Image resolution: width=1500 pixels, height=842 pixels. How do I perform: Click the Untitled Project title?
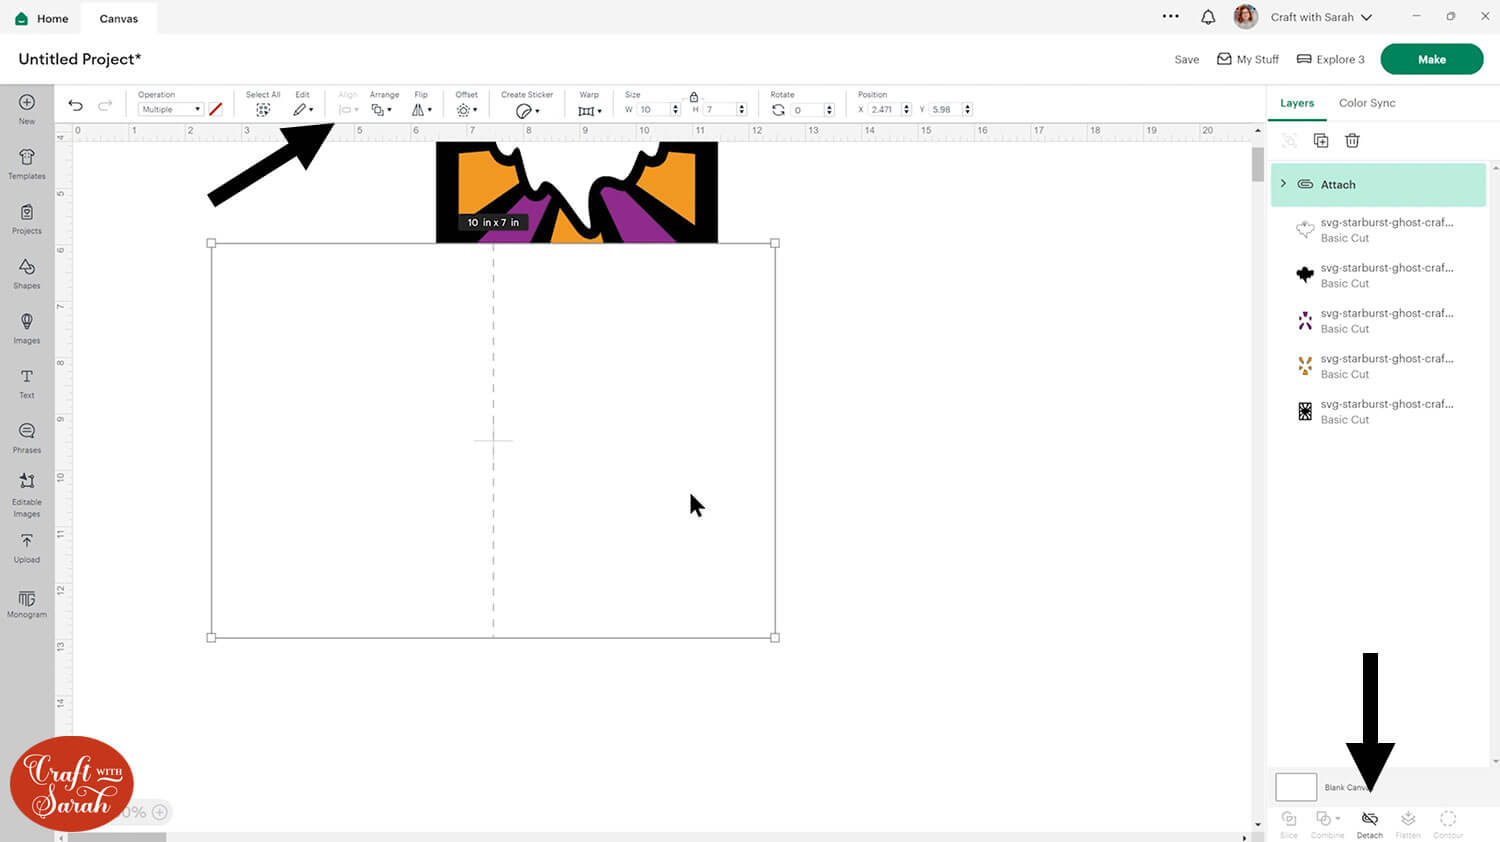(80, 59)
